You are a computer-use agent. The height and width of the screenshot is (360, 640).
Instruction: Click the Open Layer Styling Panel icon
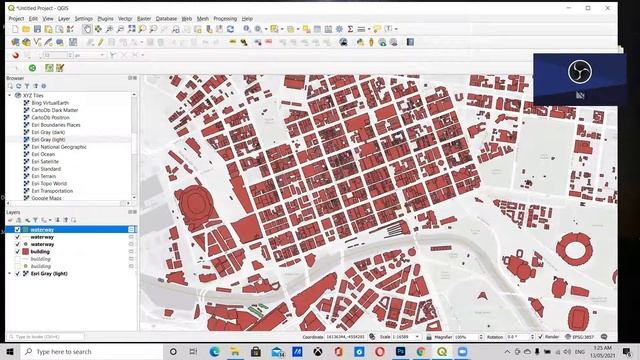tap(10, 220)
